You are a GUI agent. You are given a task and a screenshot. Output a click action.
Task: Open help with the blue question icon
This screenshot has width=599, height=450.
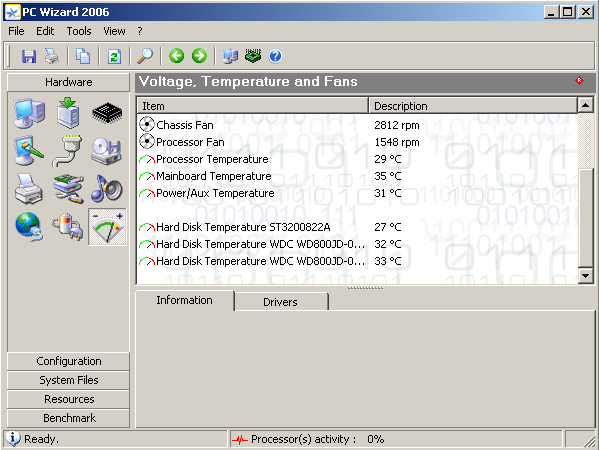[275, 56]
